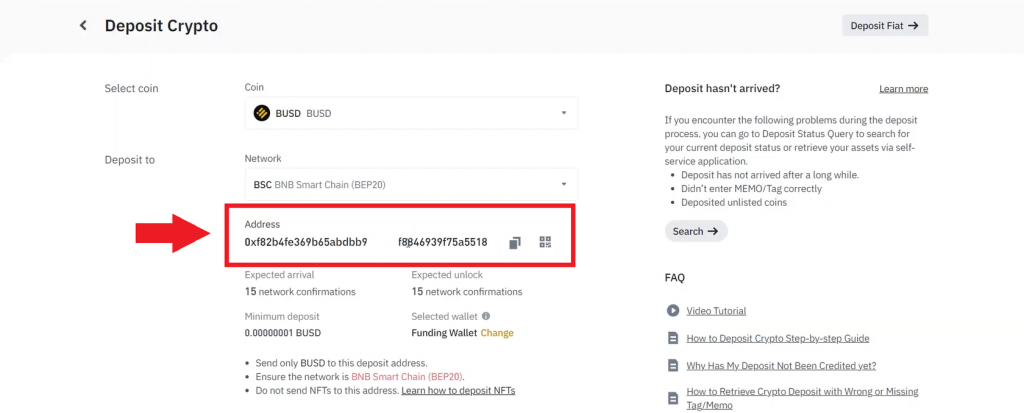The height and width of the screenshot is (413, 1024).
Task: Open Learn how to deposit NFTs
Action: 458,391
